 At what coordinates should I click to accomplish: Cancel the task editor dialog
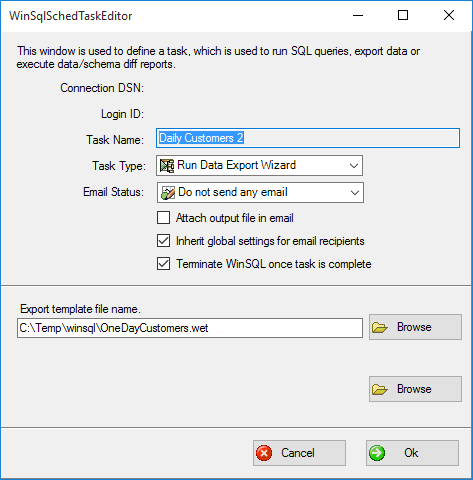299,453
